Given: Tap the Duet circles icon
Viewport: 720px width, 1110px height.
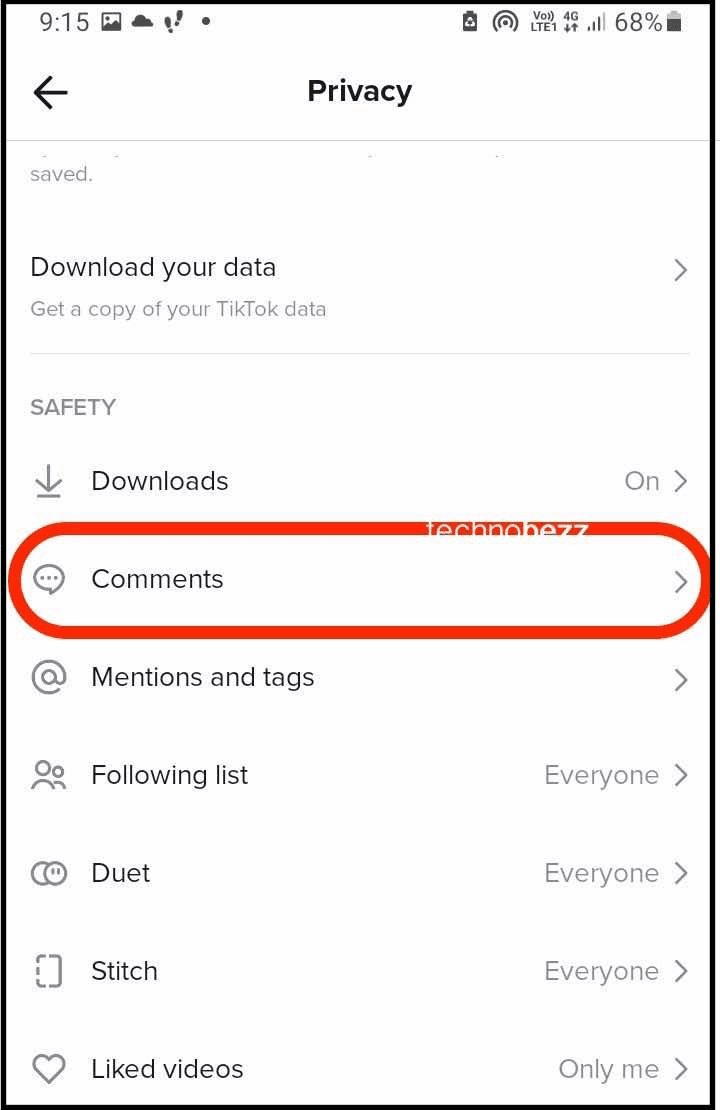Looking at the screenshot, I should (48, 873).
